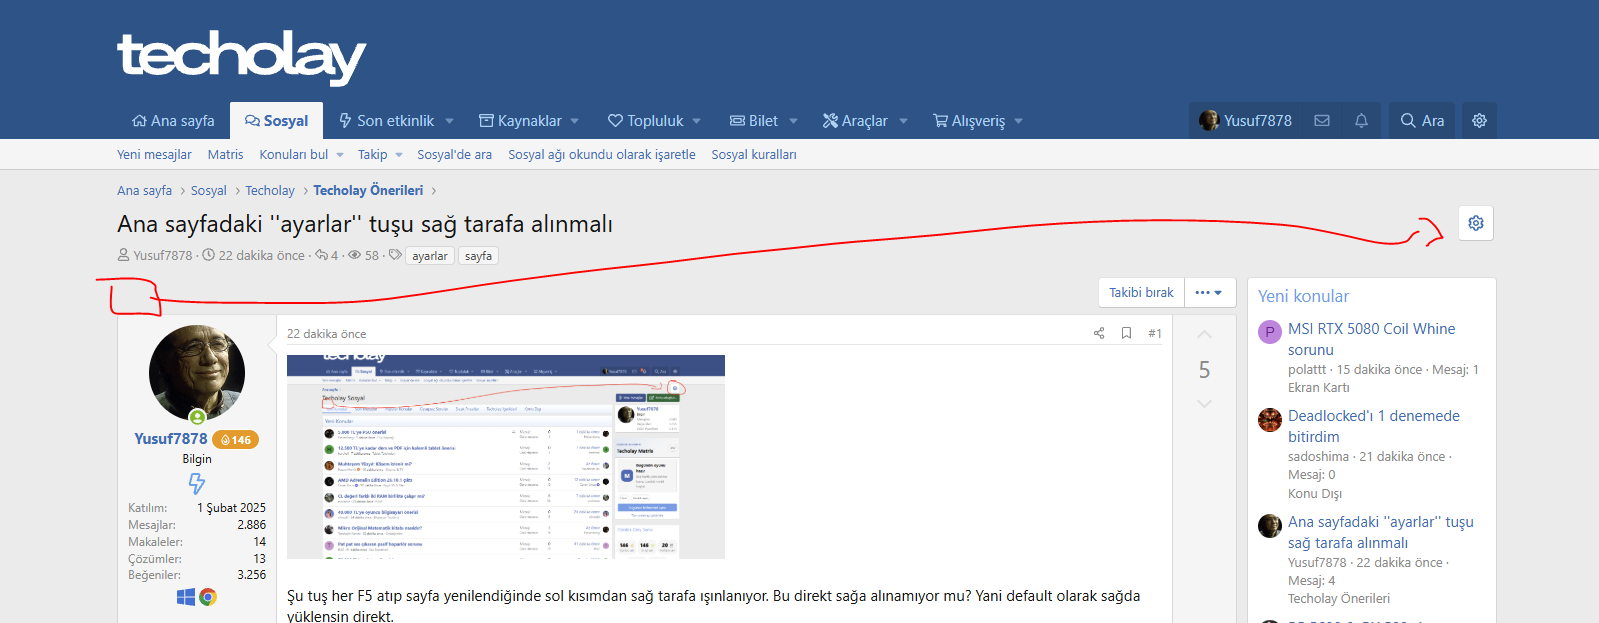Screen dimensions: 1599x623
Task: Click the Techolay Önerileri breadcrumb link
Action: 368,190
